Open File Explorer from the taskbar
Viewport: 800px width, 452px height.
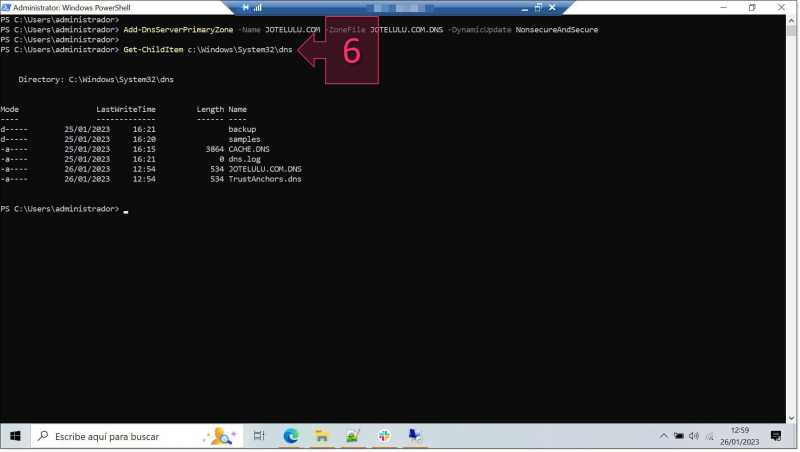coord(322,436)
